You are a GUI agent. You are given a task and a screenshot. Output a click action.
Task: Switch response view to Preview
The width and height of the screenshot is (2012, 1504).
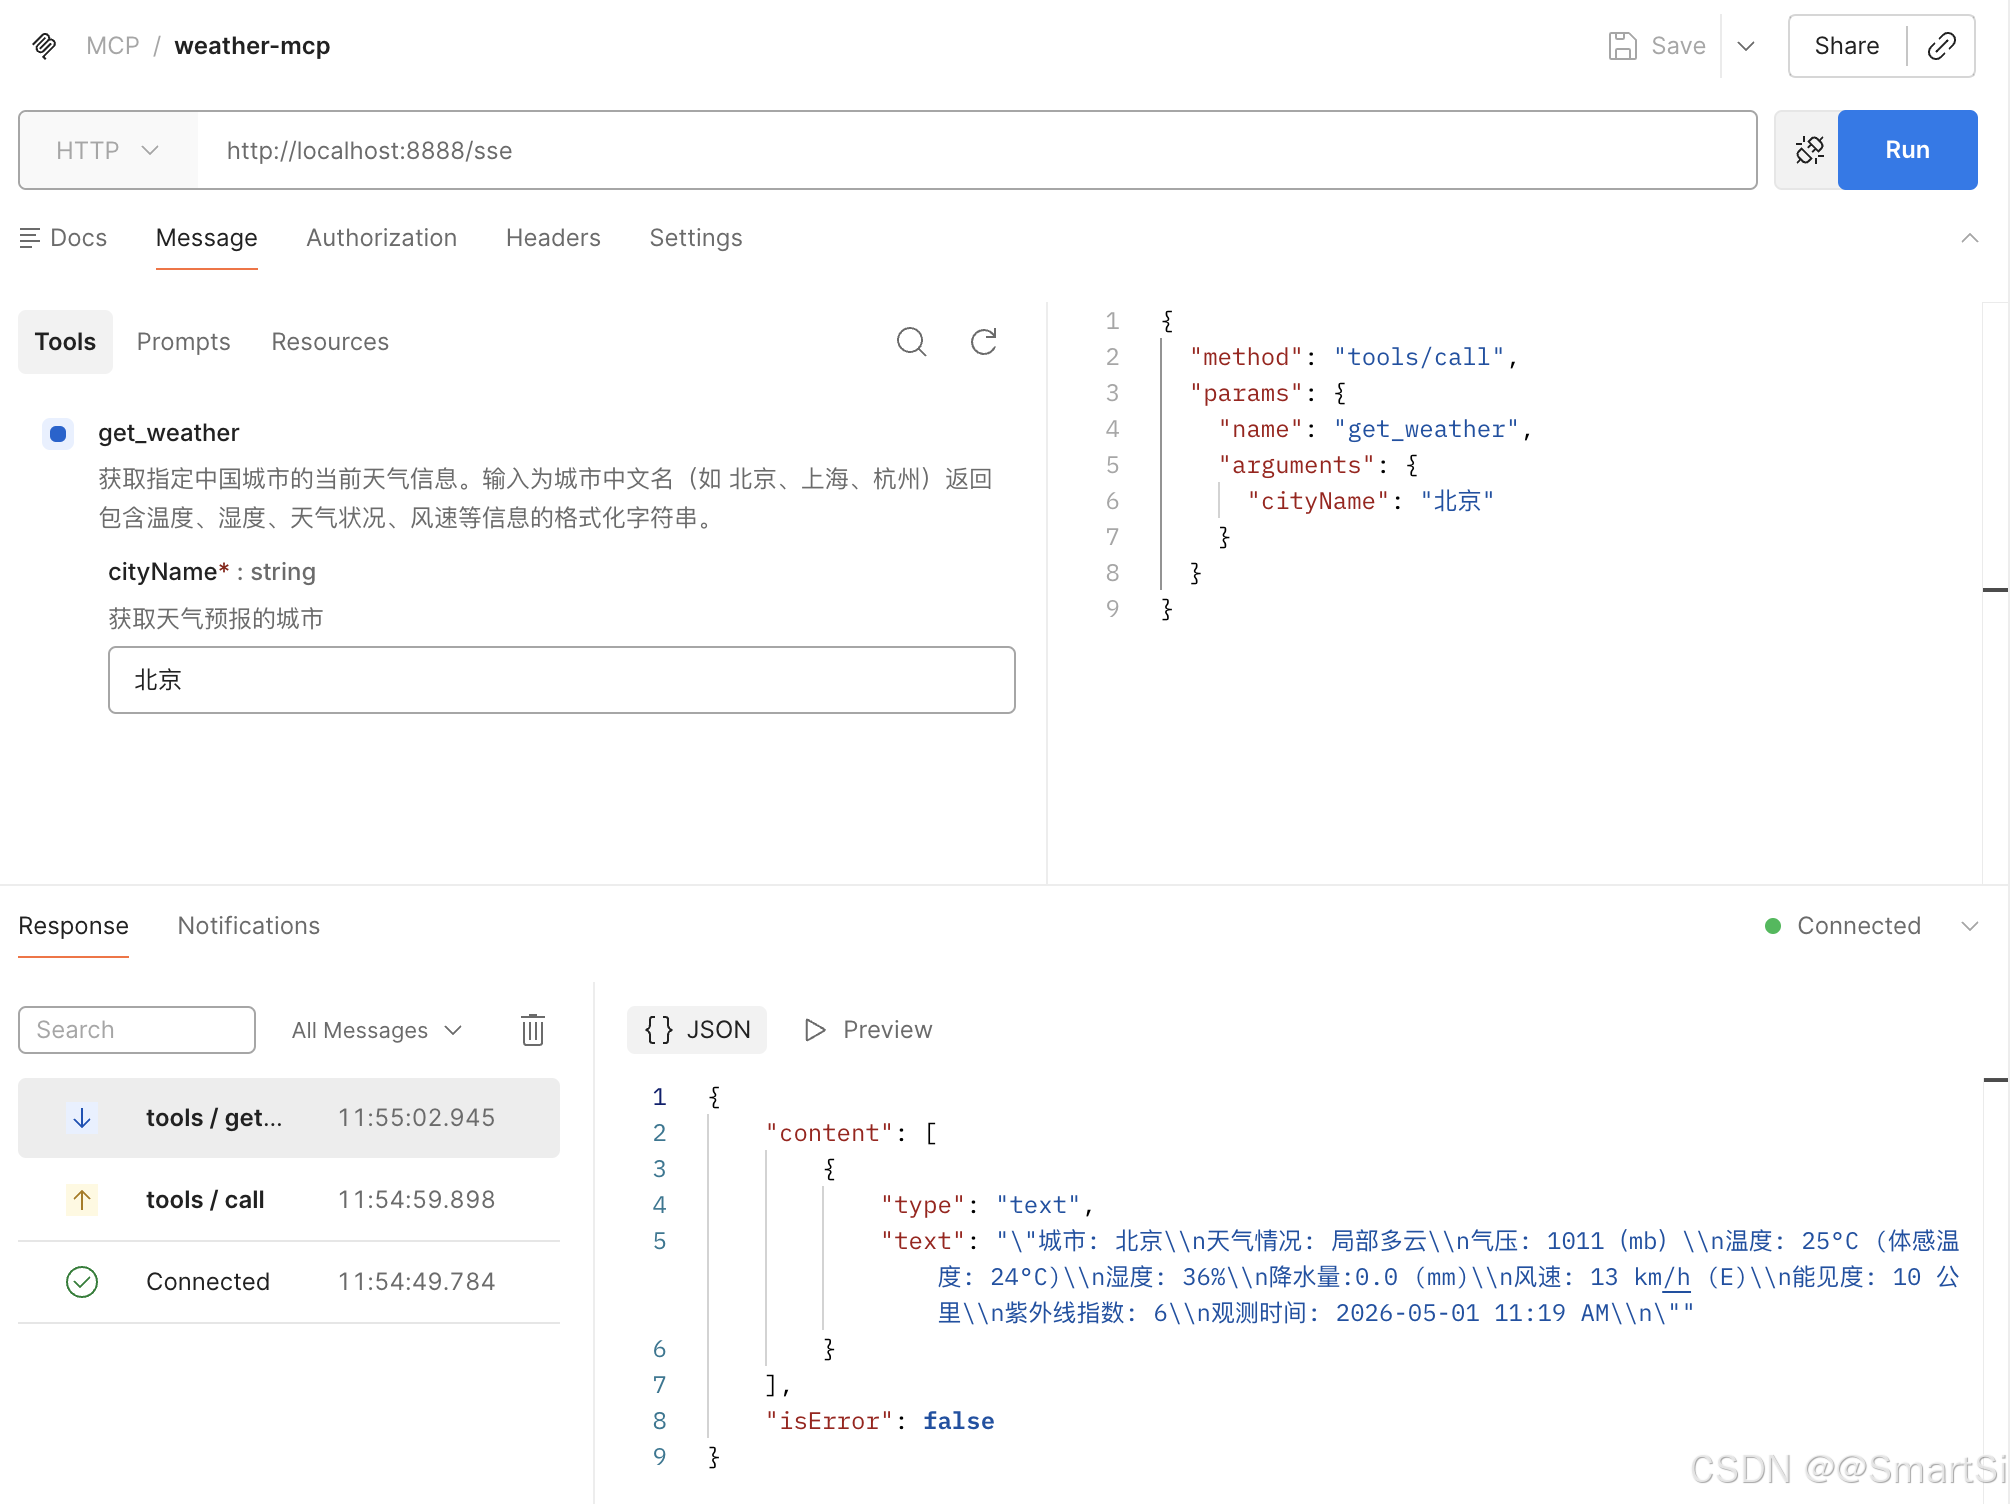pyautogui.click(x=868, y=1030)
